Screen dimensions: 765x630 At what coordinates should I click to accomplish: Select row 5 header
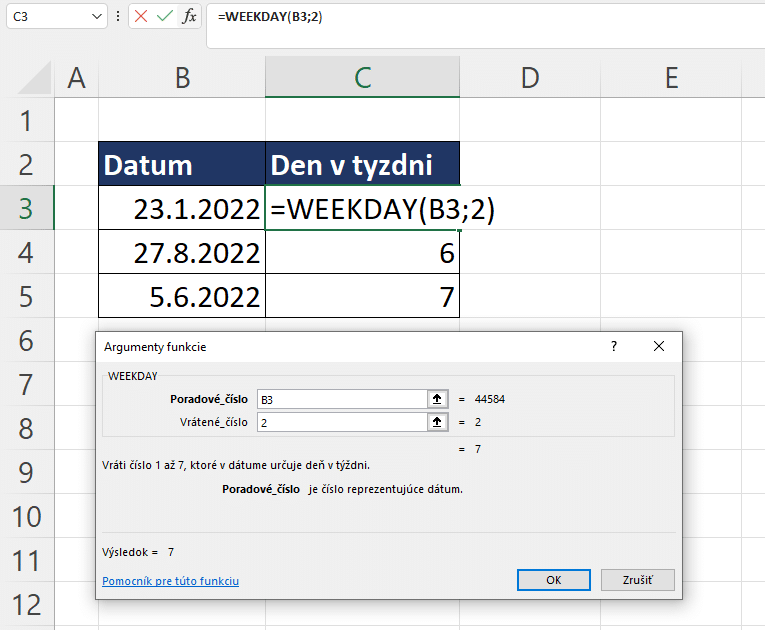(26, 296)
